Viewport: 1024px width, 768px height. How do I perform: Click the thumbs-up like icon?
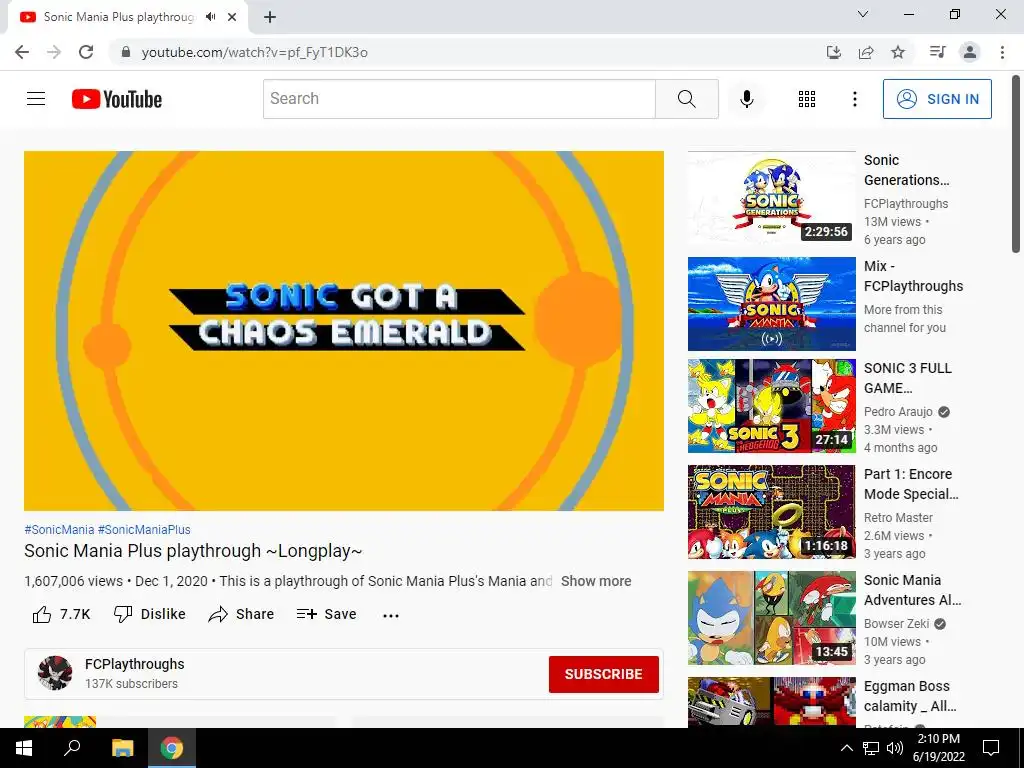[x=42, y=614]
